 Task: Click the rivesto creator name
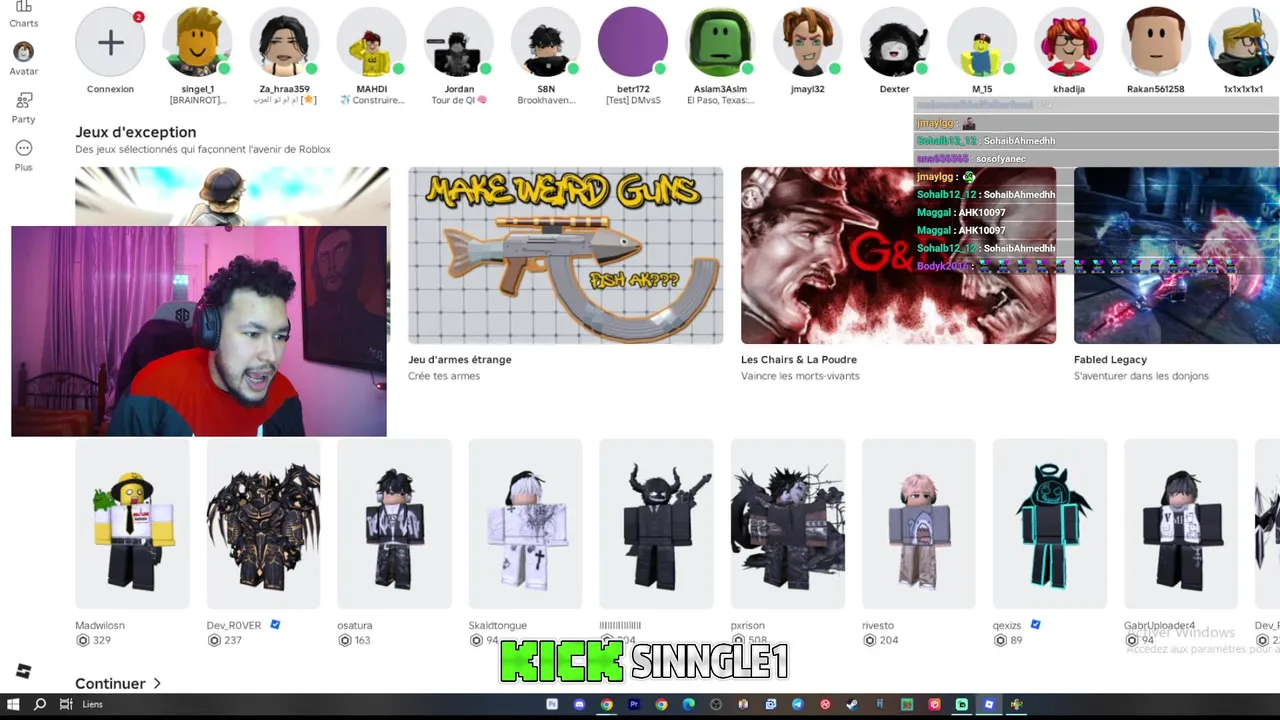click(x=878, y=625)
